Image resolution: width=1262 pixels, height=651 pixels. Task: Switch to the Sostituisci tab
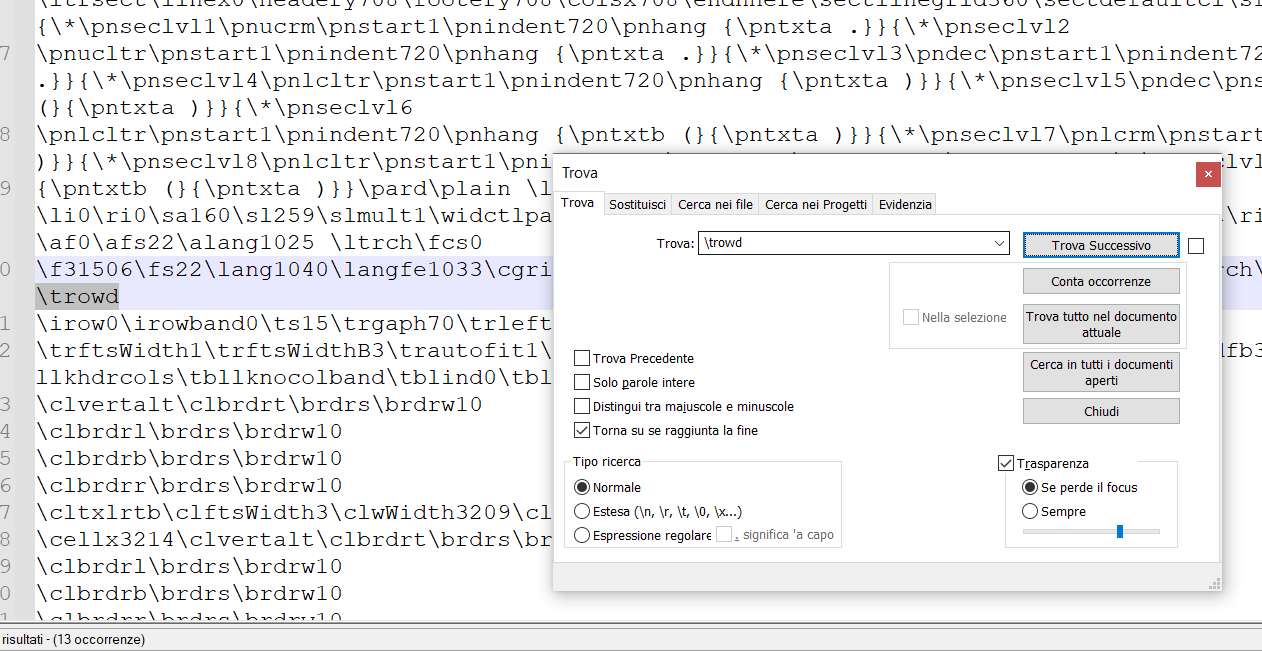click(637, 204)
